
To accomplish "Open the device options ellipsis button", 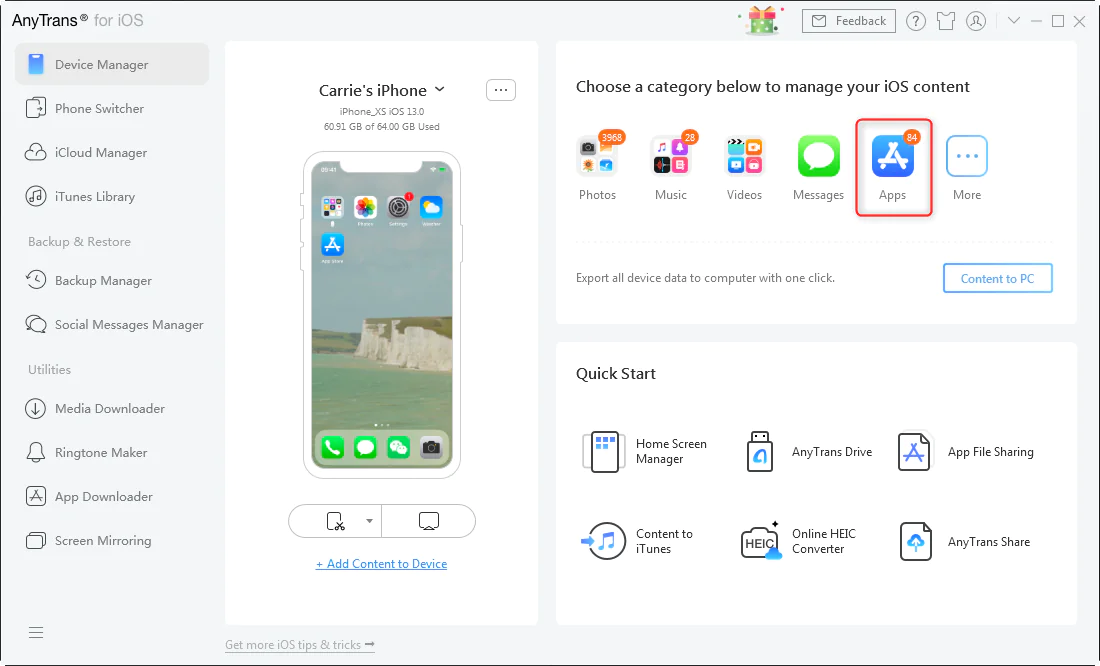I will (501, 90).
